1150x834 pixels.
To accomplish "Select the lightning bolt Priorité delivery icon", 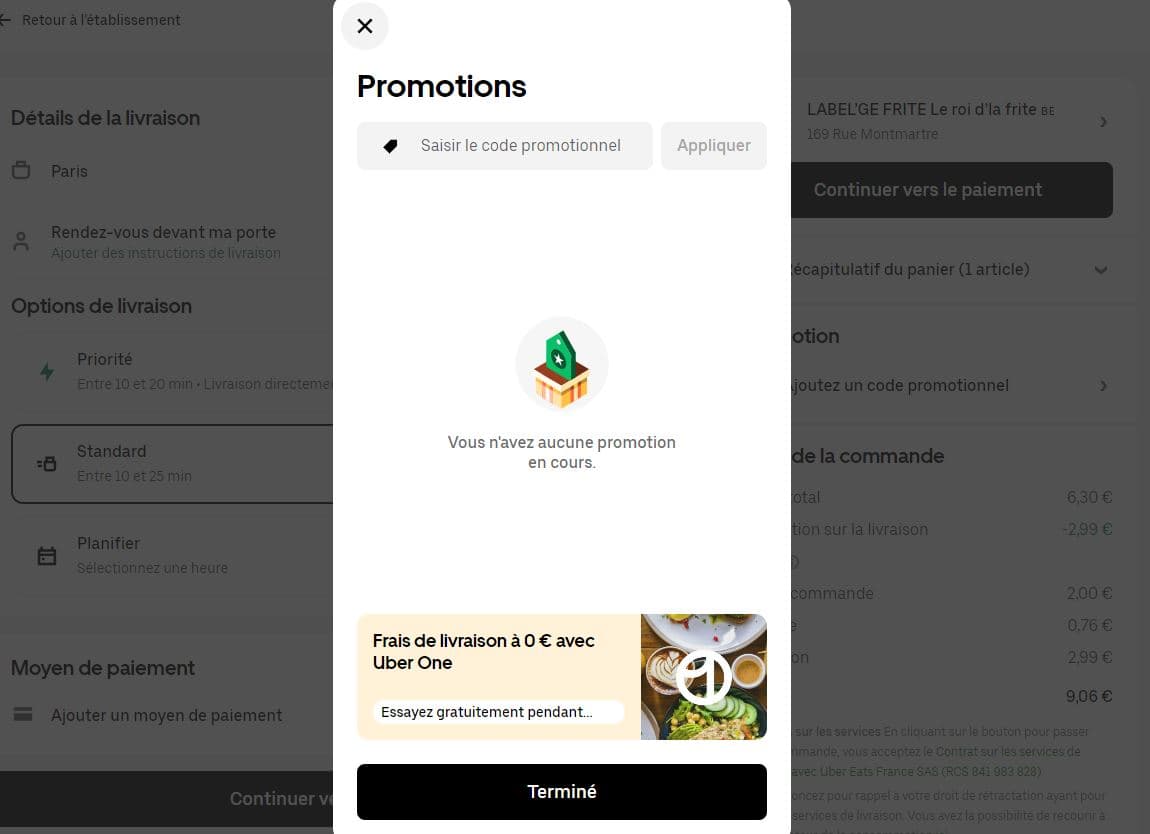I will tap(47, 371).
